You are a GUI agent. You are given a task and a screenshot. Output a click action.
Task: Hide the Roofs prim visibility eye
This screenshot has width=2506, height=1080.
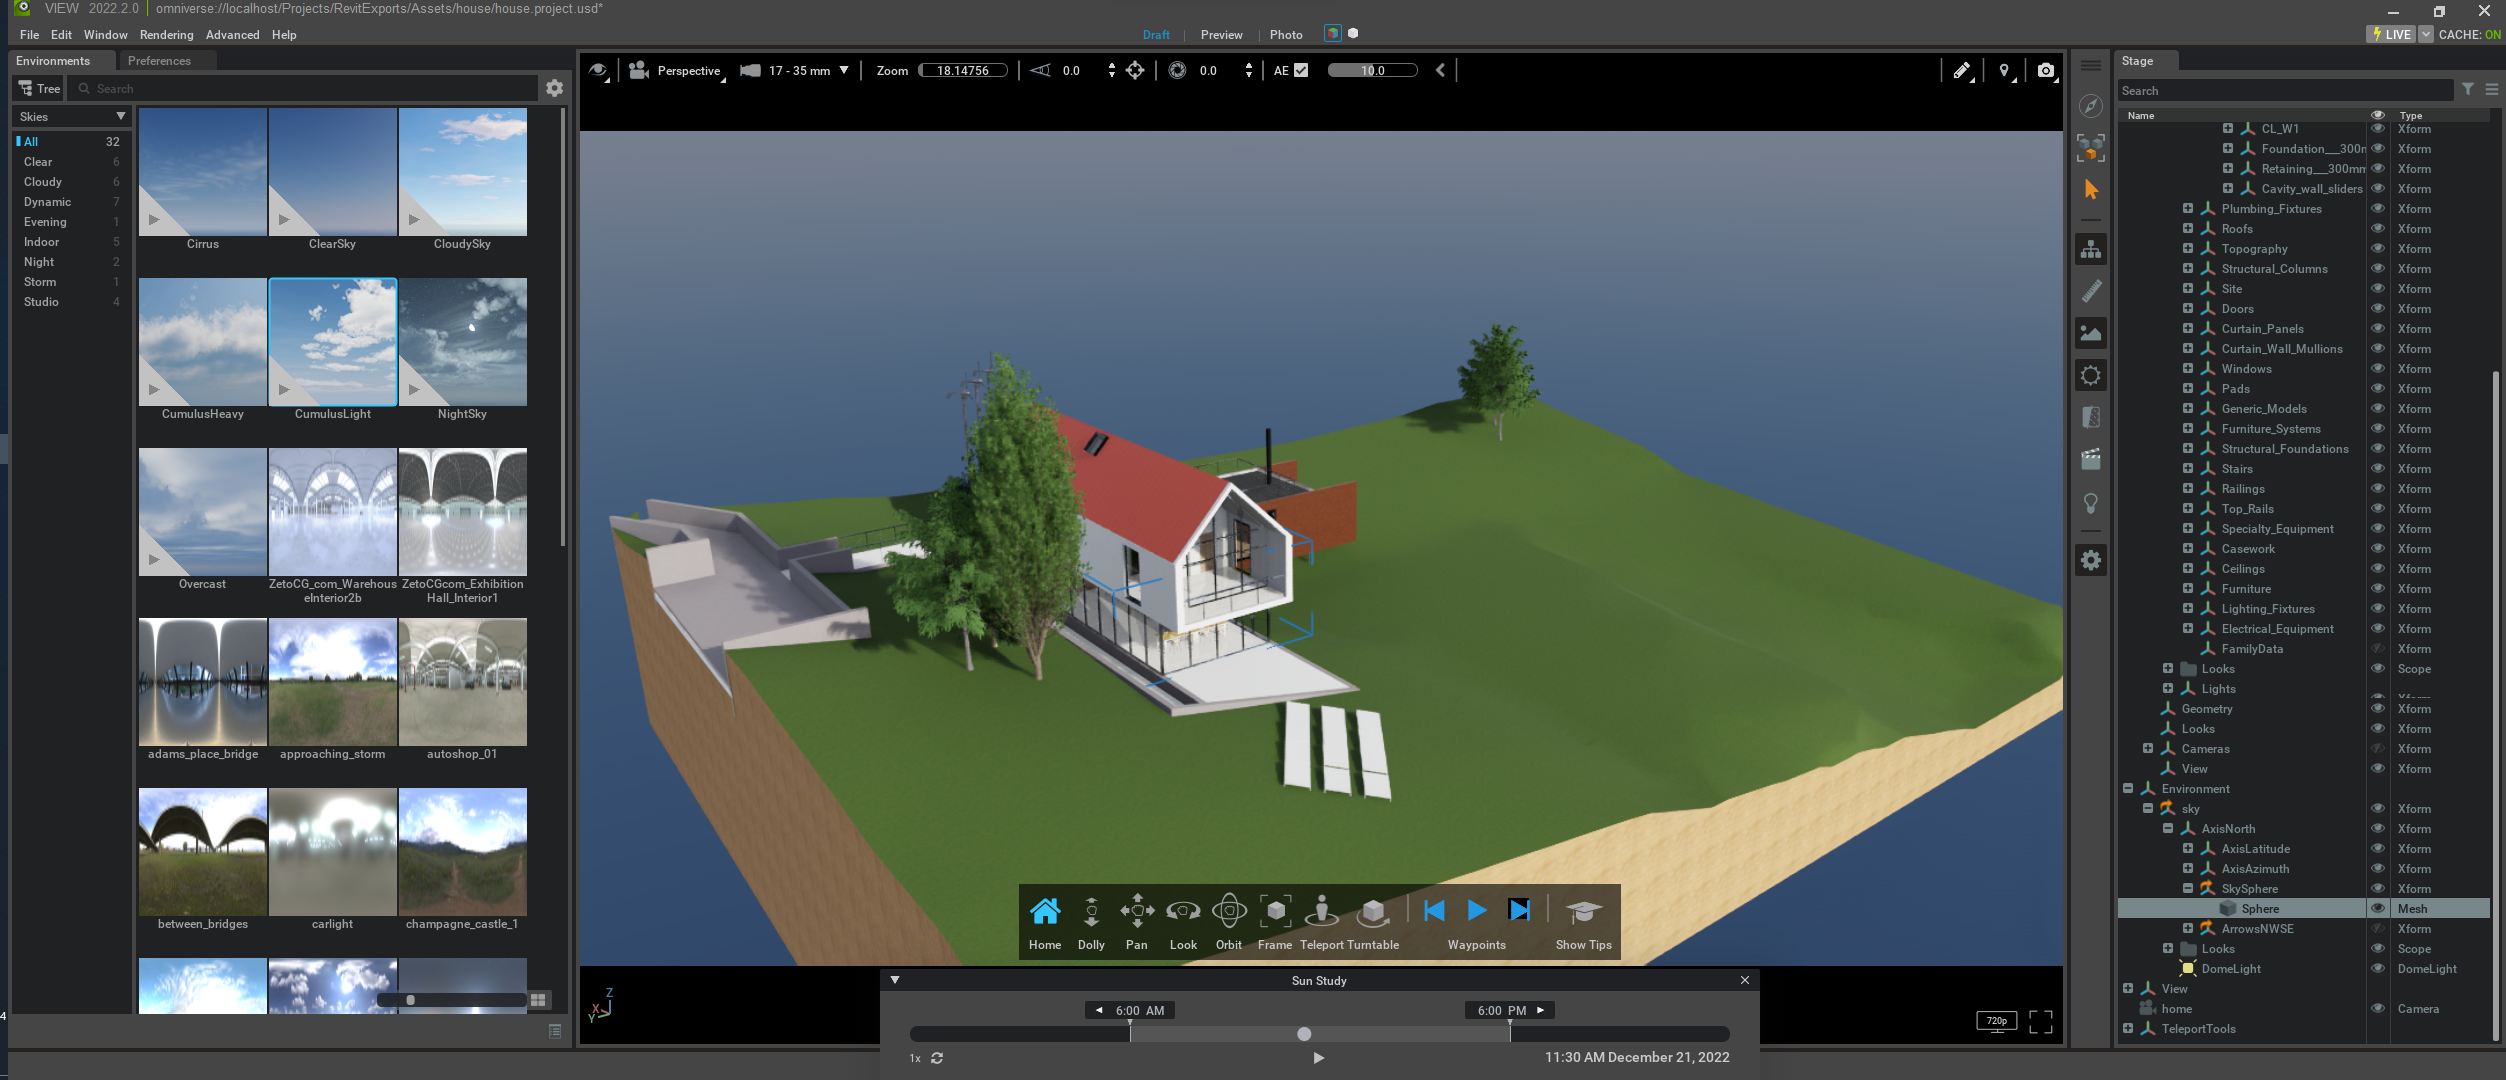(2378, 229)
